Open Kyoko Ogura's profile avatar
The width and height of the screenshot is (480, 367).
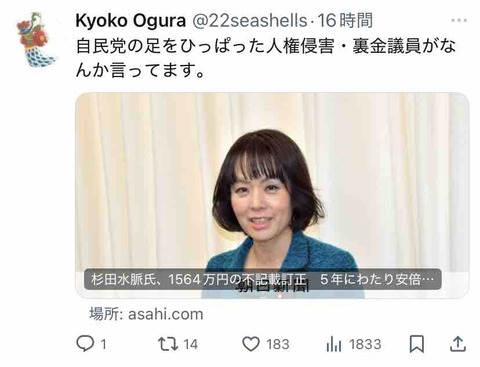(37, 39)
